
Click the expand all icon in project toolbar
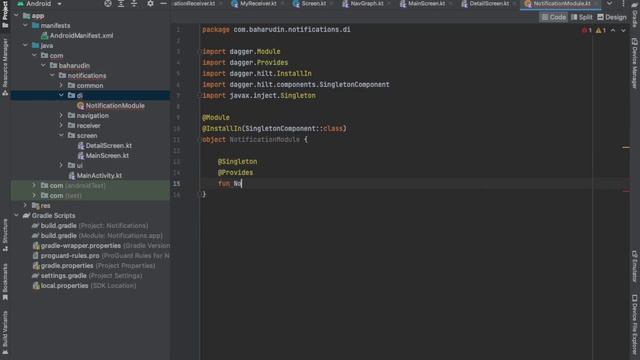coord(121,4)
